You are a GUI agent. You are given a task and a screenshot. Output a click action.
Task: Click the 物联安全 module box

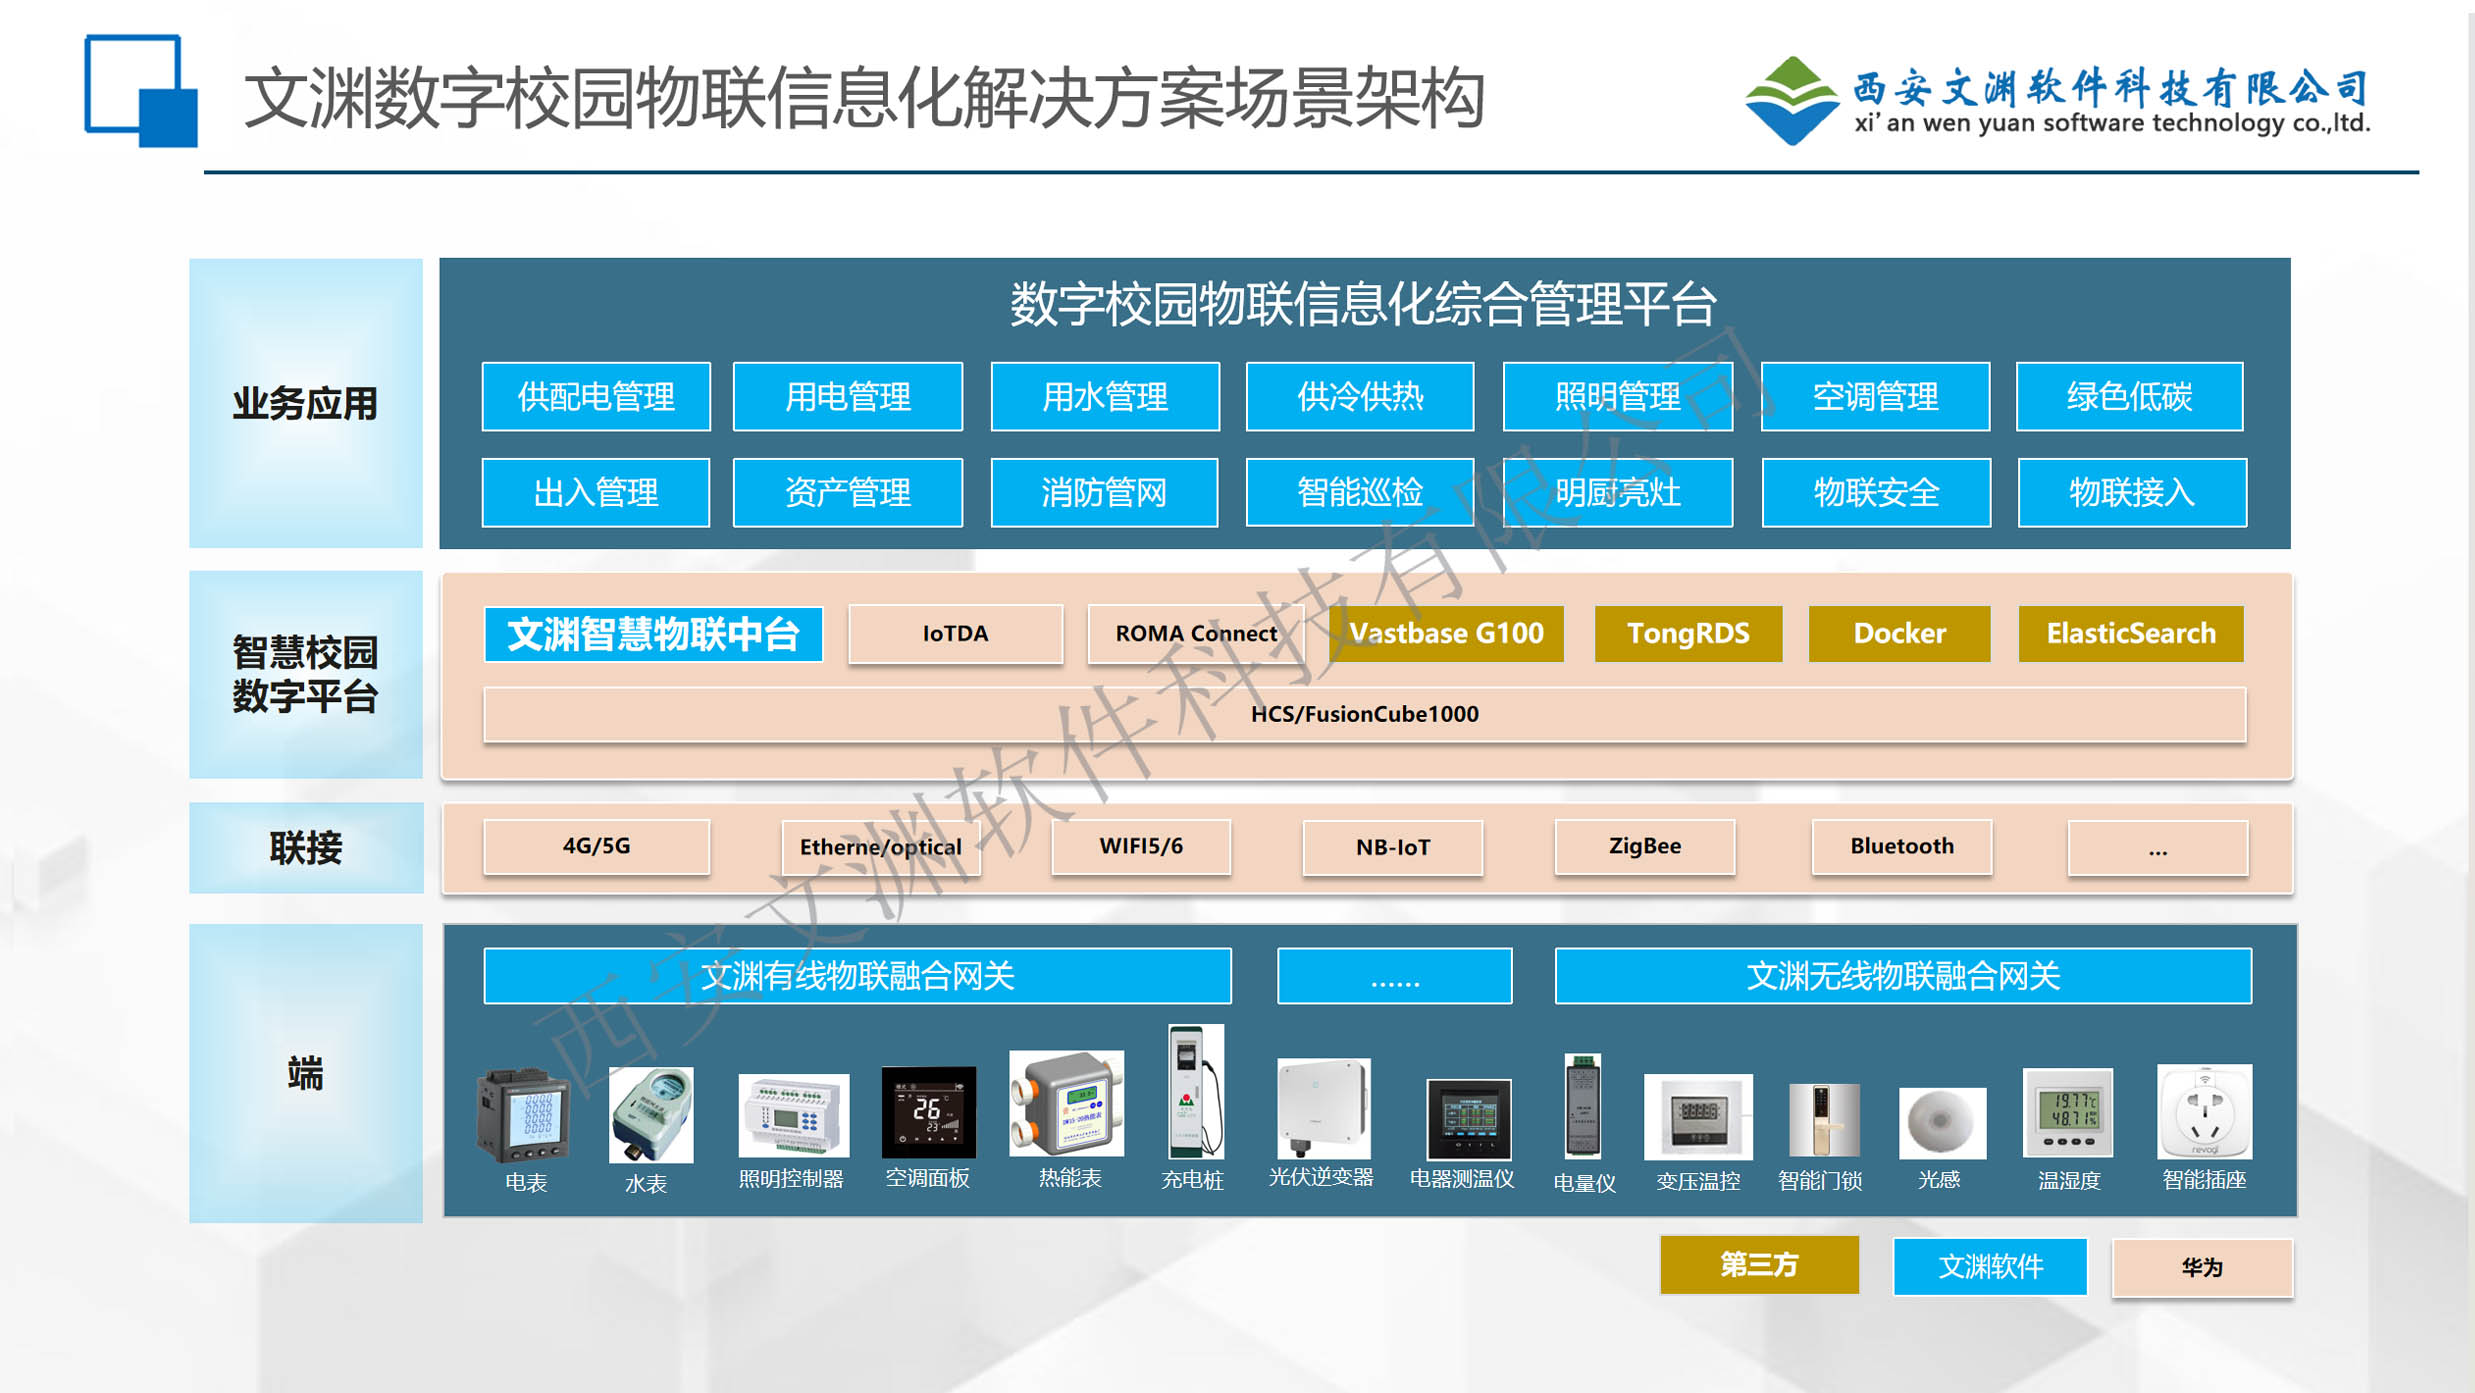pyautogui.click(x=1876, y=492)
